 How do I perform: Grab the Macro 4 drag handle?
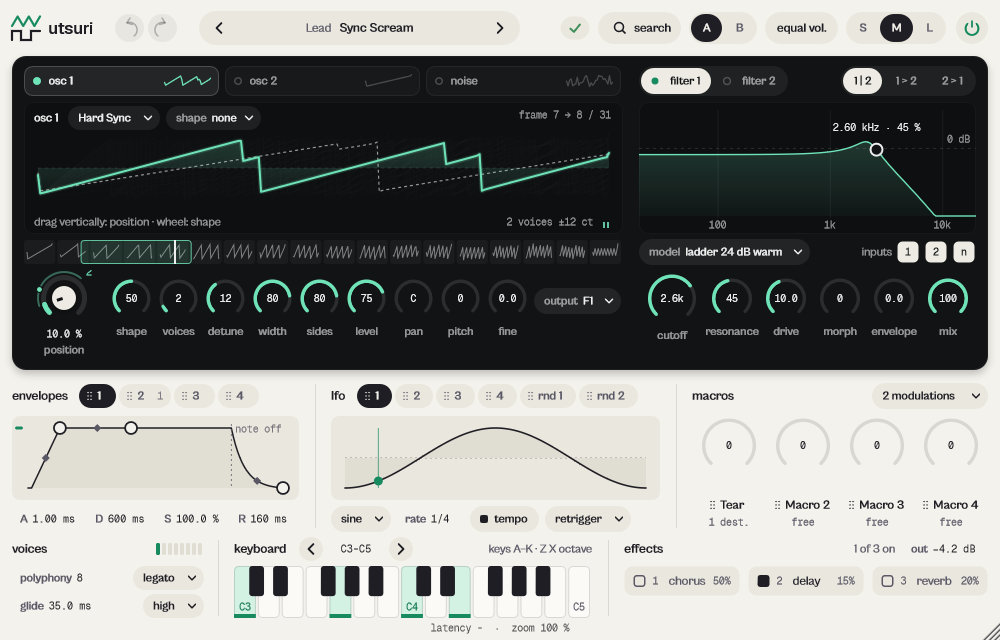click(925, 505)
